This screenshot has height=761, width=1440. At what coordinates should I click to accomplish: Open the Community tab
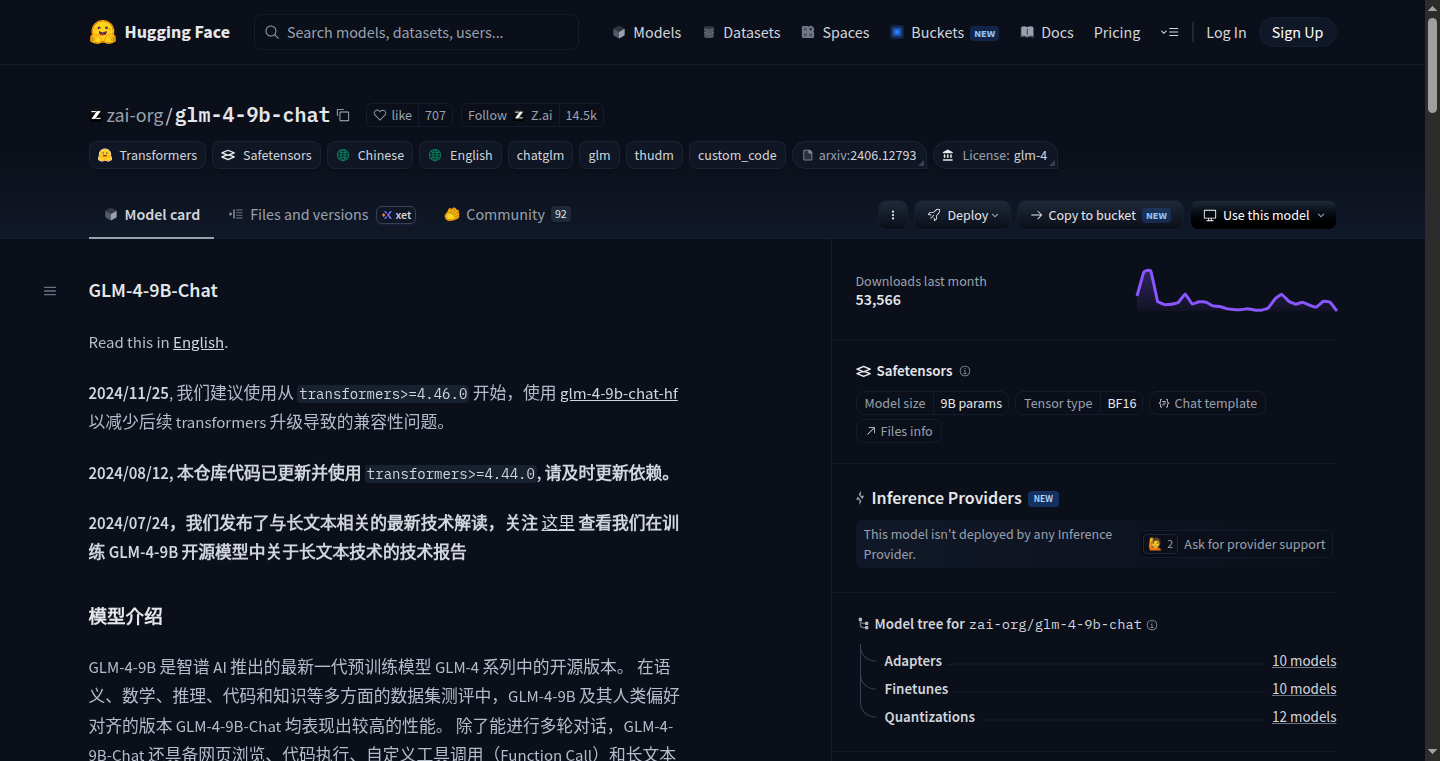507,215
